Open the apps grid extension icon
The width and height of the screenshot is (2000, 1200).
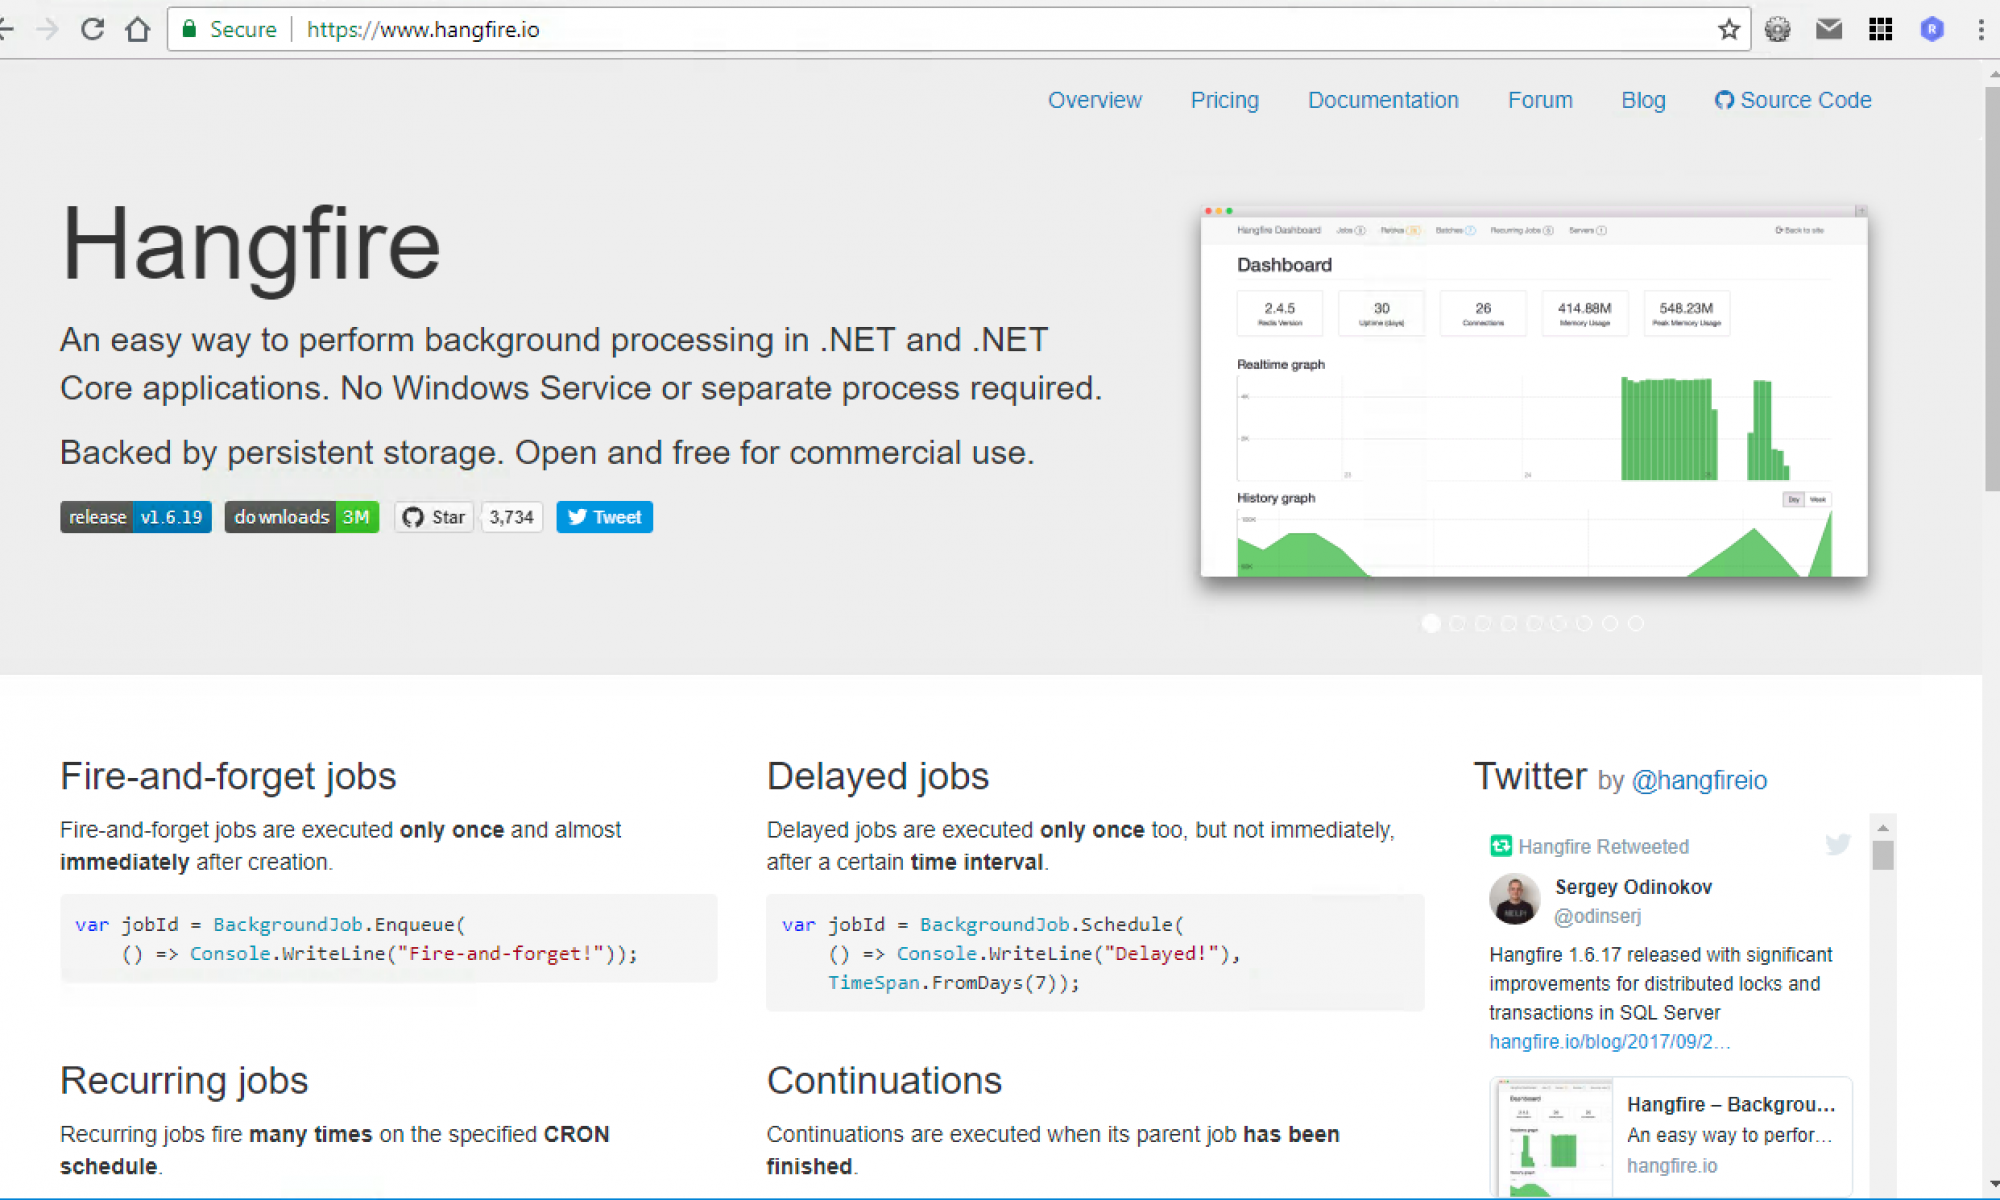tap(1880, 29)
